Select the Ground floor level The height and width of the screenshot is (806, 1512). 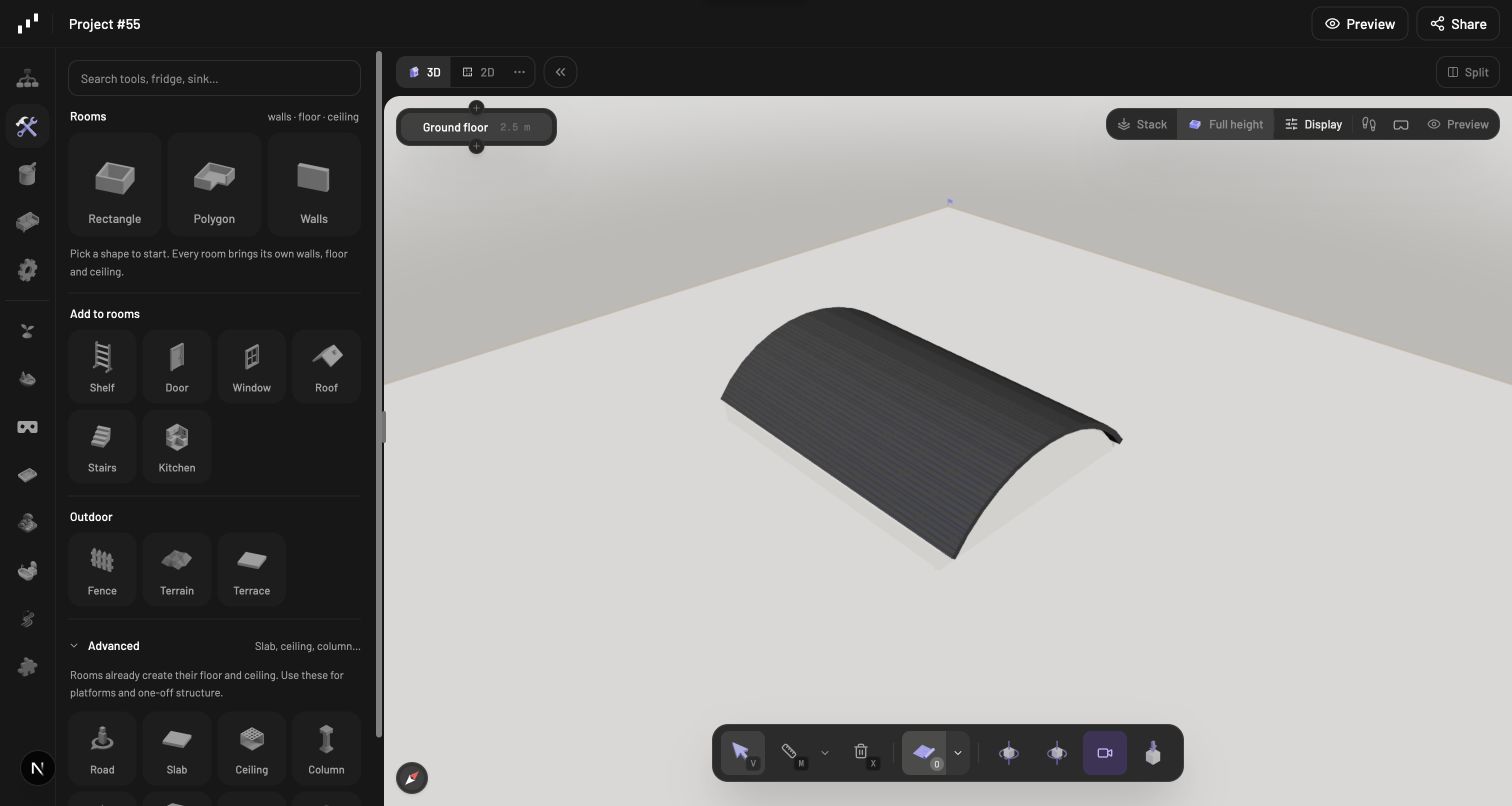pos(476,127)
